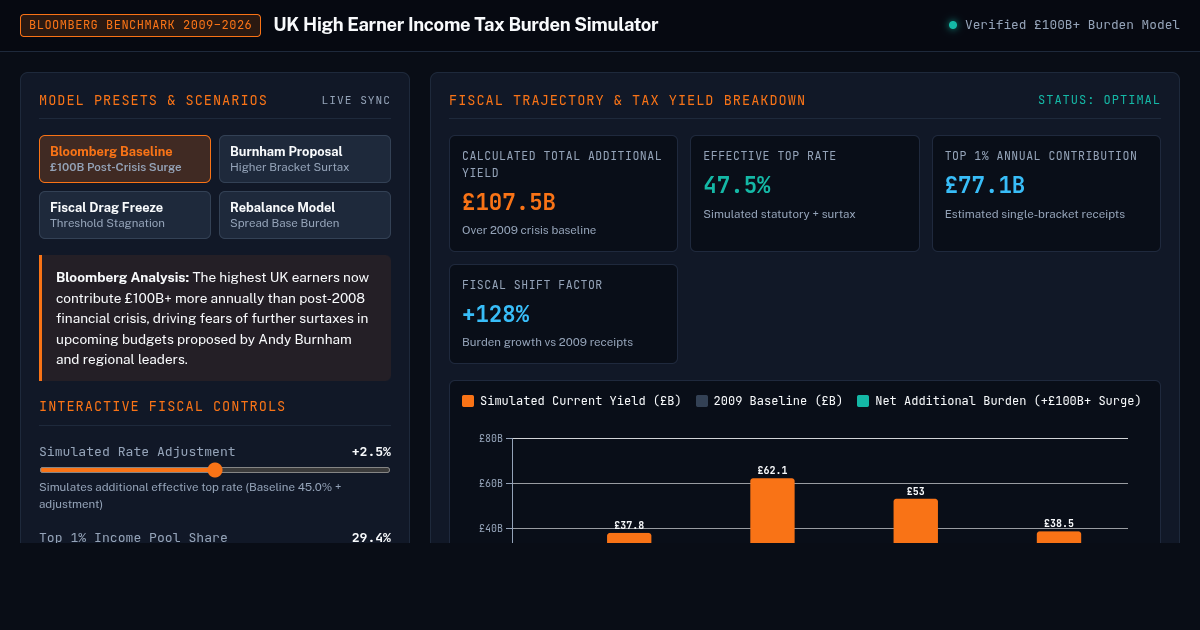
Task: Click the Fiscal Trajectory & Tax Yield heading
Action: (627, 101)
